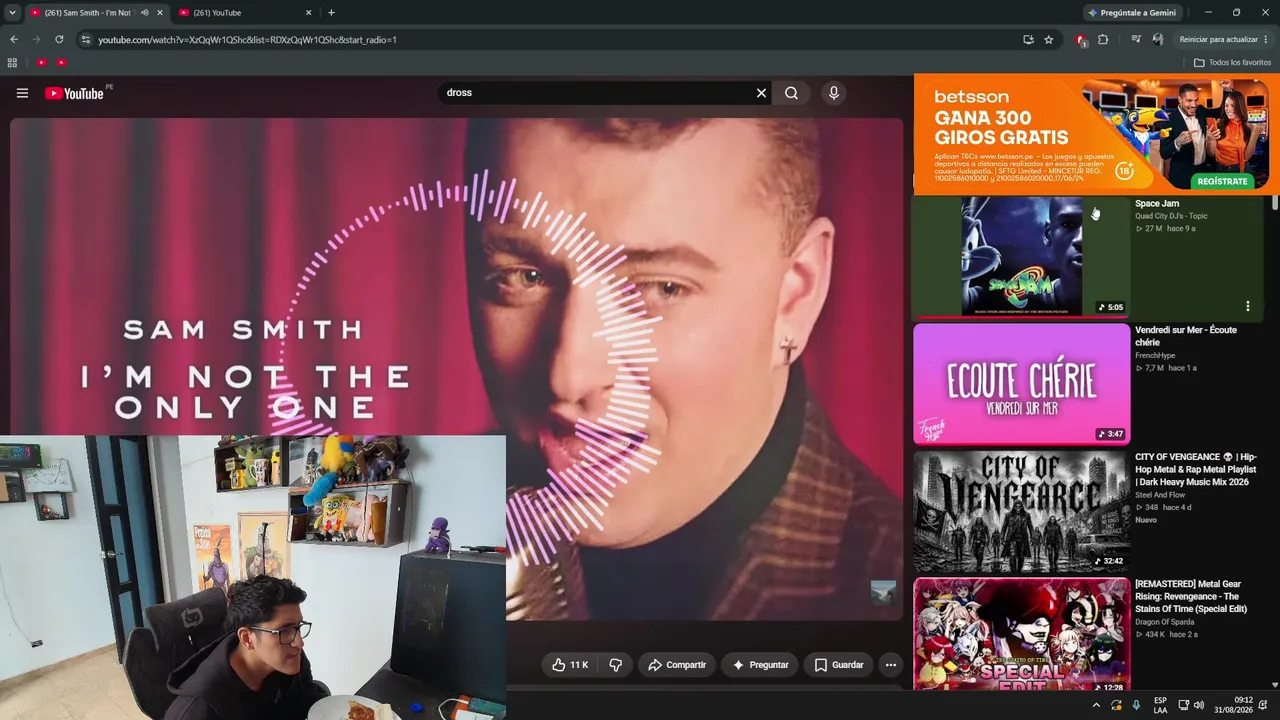Open the red extension with badge 1
The width and height of the screenshot is (1280, 720).
1081,40
